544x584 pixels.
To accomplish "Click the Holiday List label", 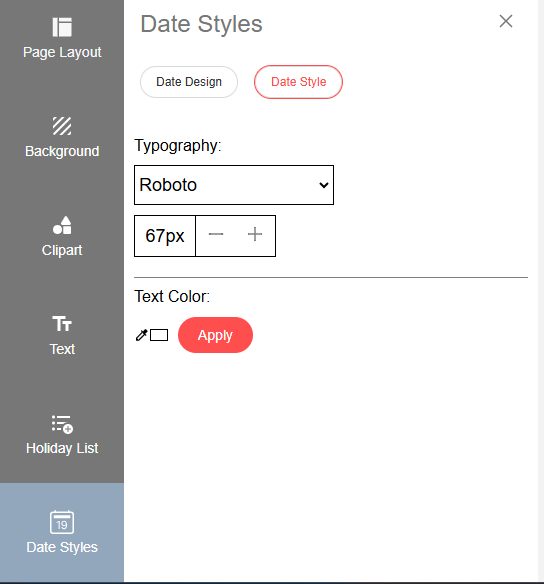I will [x=62, y=448].
